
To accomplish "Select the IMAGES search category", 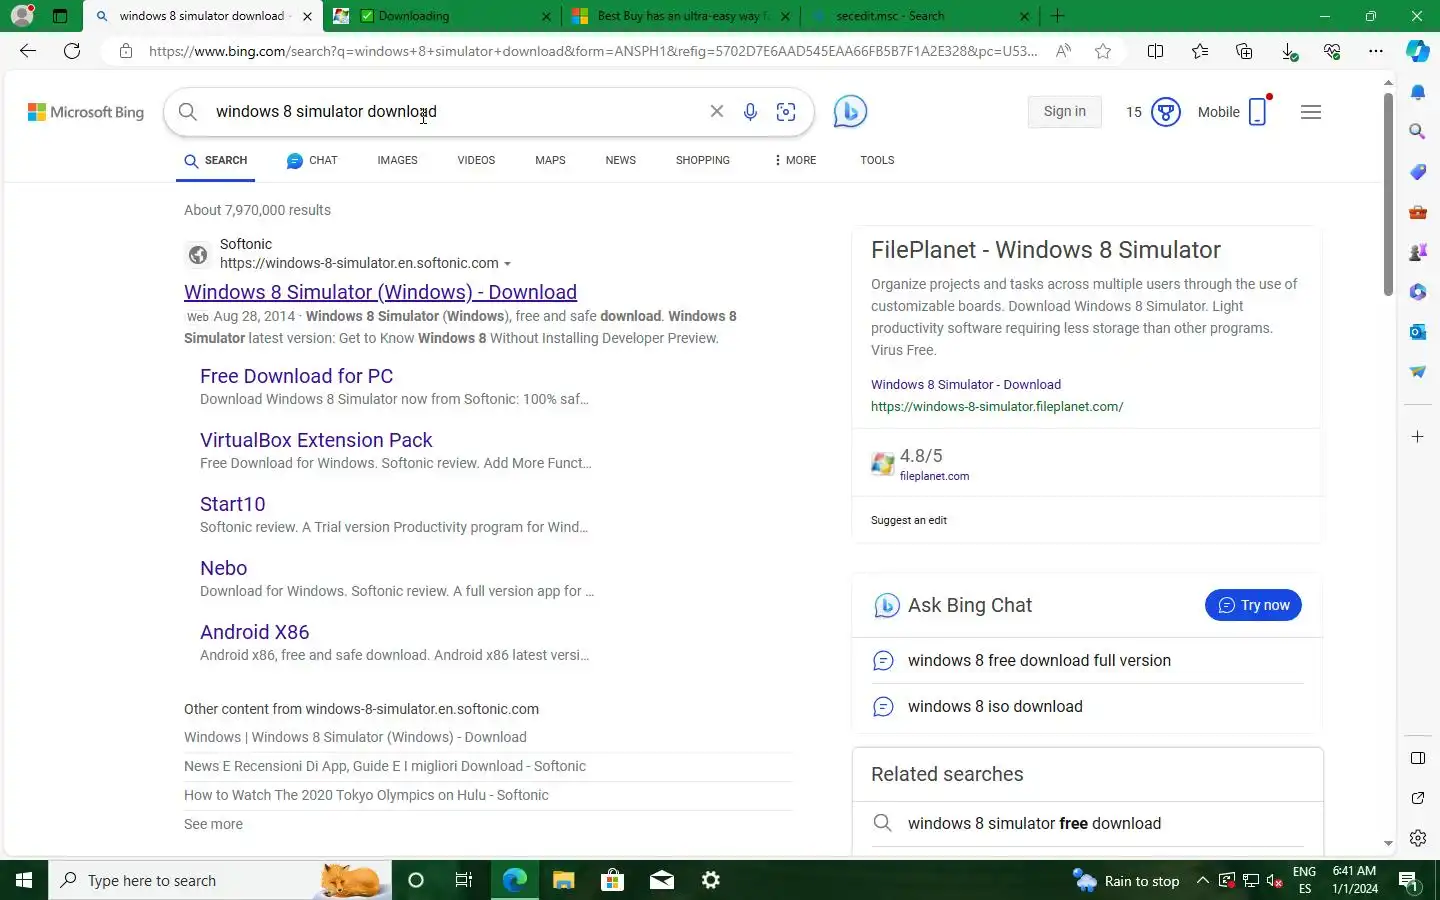I will pyautogui.click(x=397, y=160).
